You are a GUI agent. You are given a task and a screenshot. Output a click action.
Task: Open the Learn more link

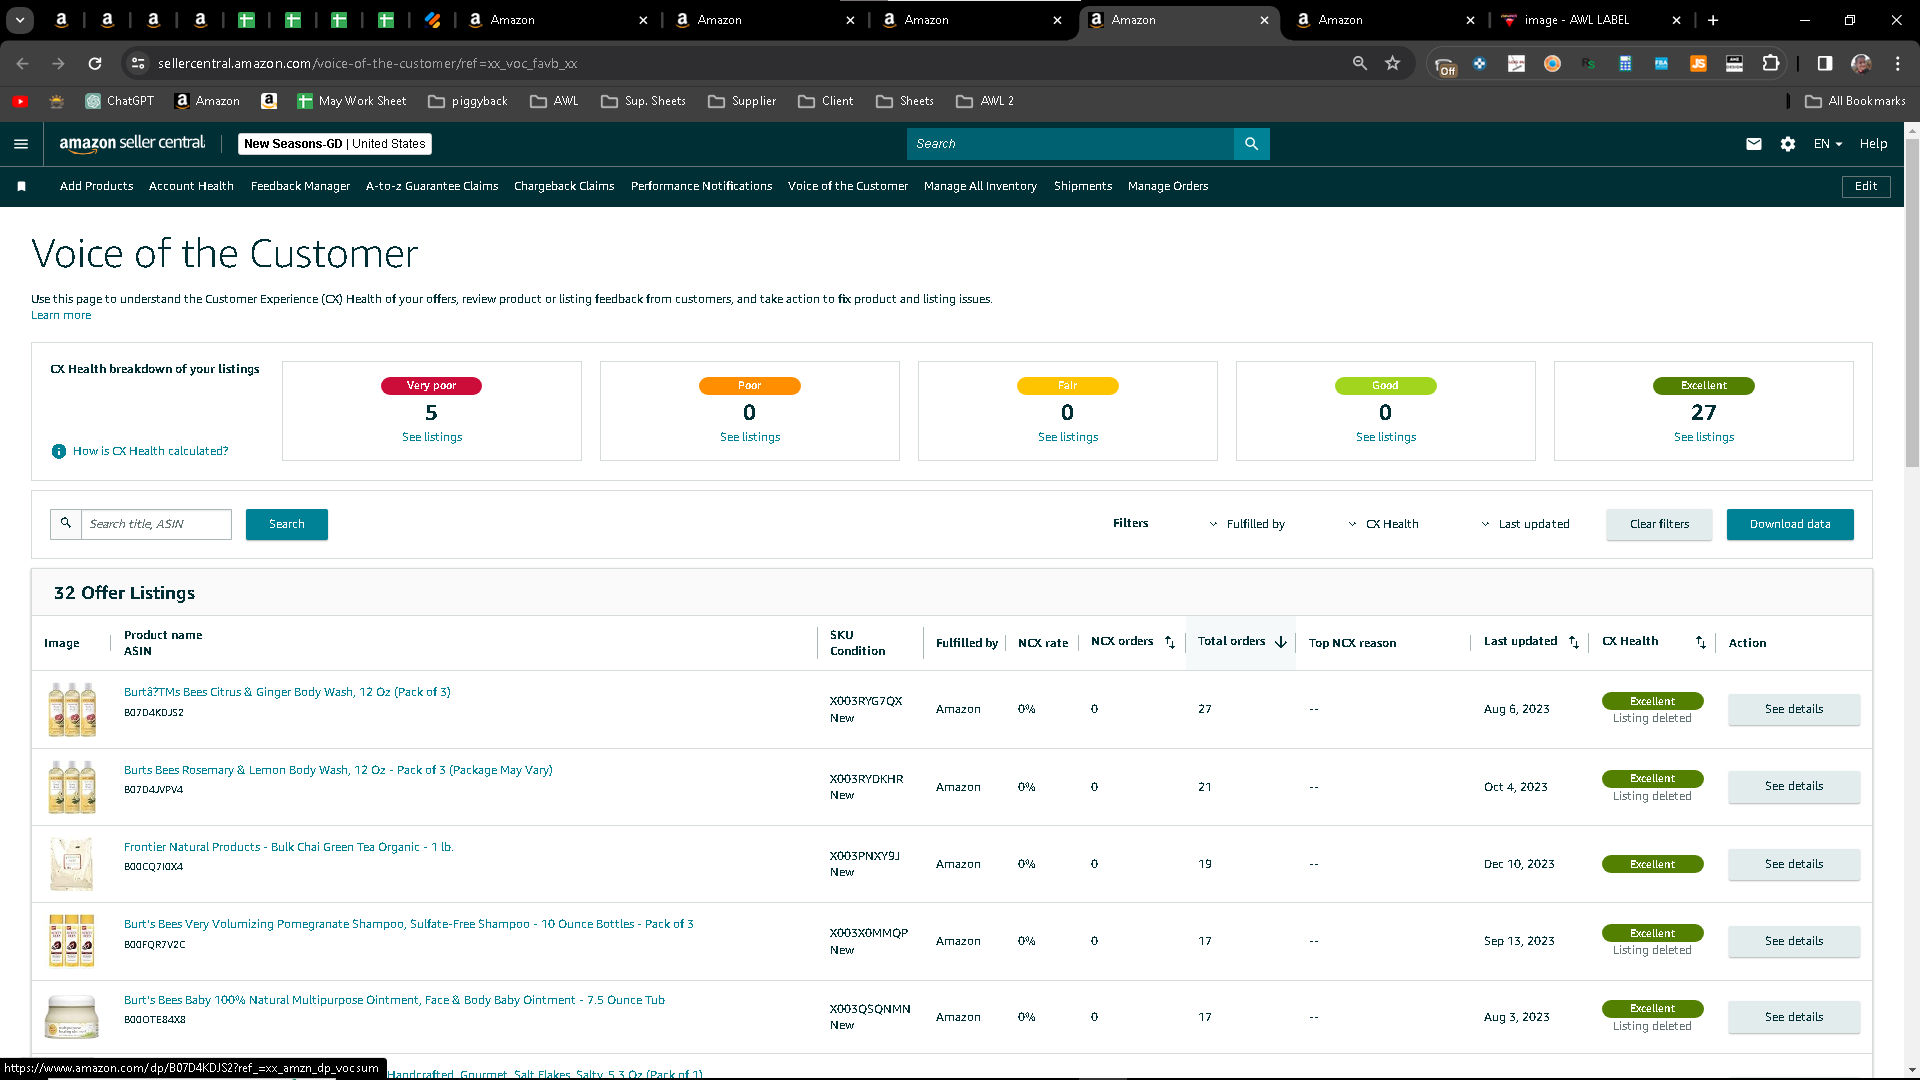pyautogui.click(x=61, y=316)
